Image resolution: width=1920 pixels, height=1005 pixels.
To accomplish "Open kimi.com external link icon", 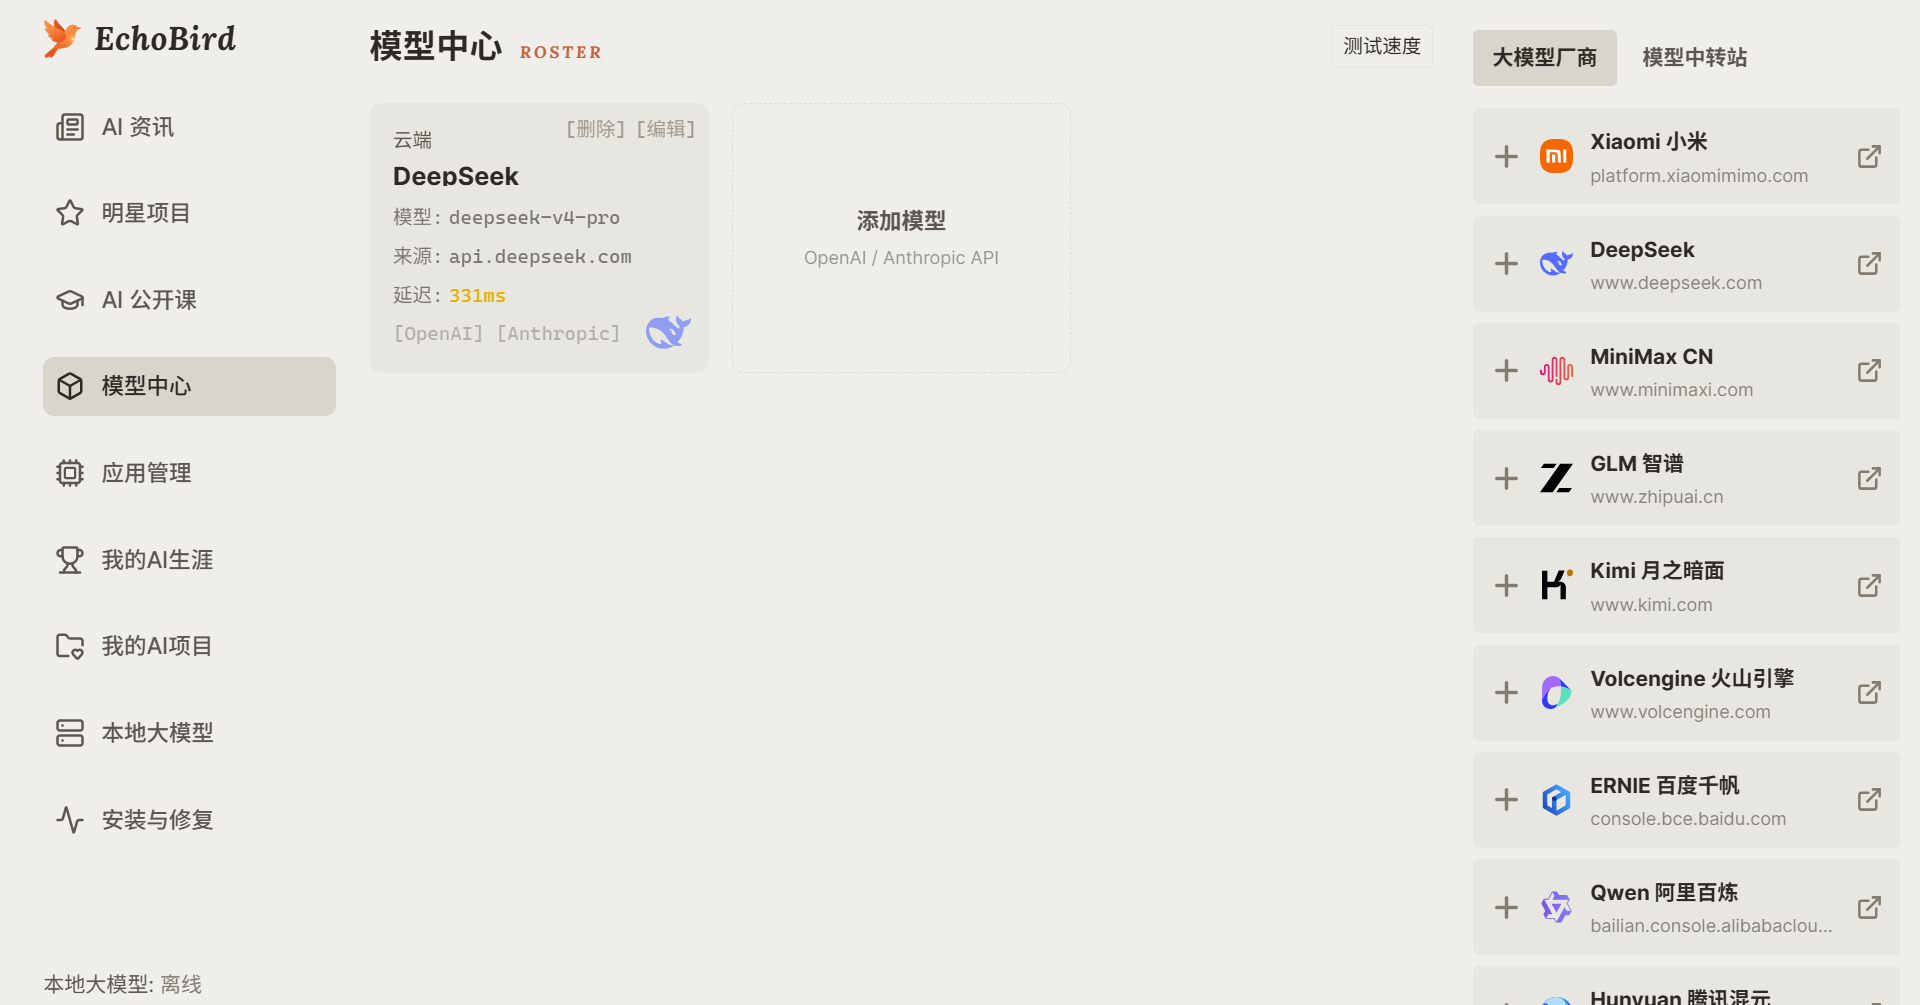I will click(1869, 585).
